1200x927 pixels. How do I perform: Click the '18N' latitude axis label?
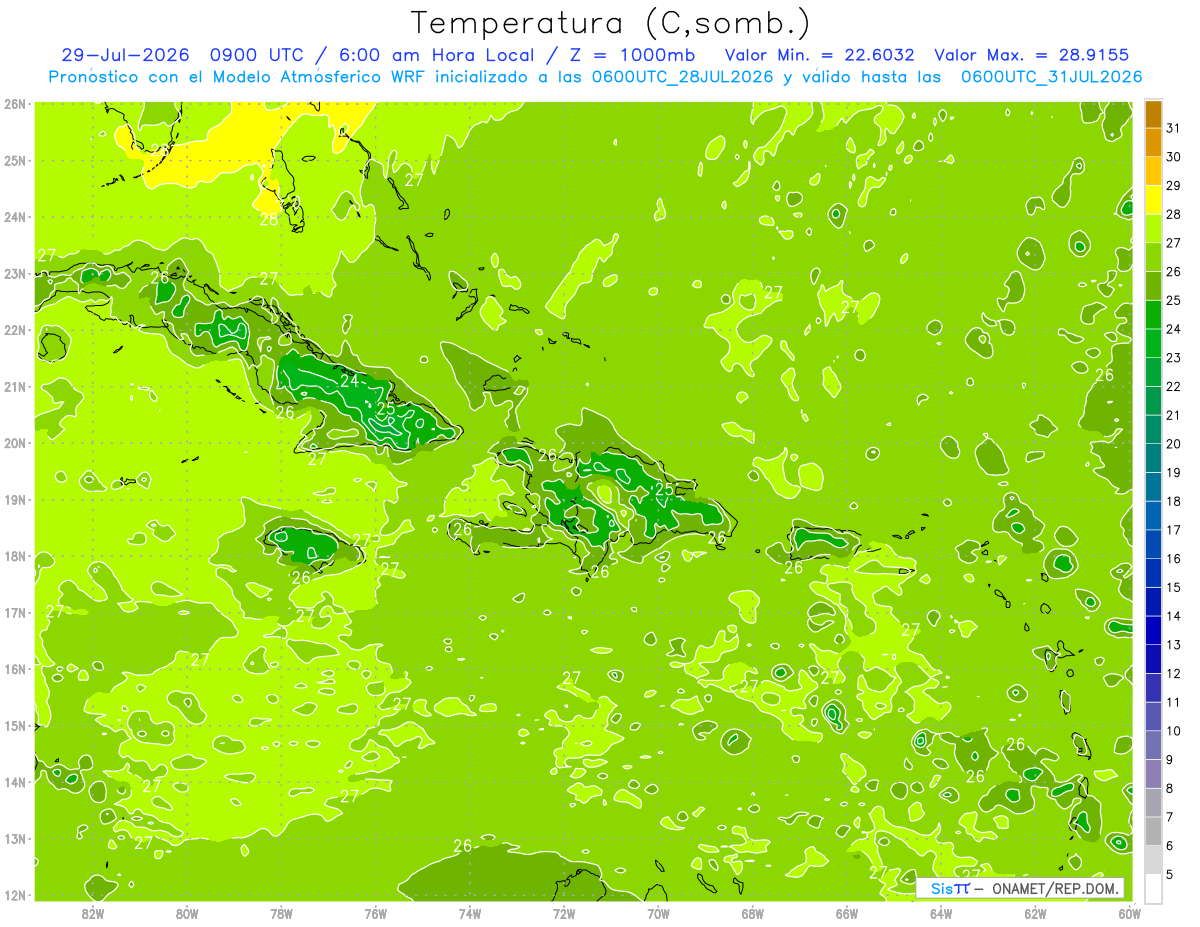pos(14,556)
